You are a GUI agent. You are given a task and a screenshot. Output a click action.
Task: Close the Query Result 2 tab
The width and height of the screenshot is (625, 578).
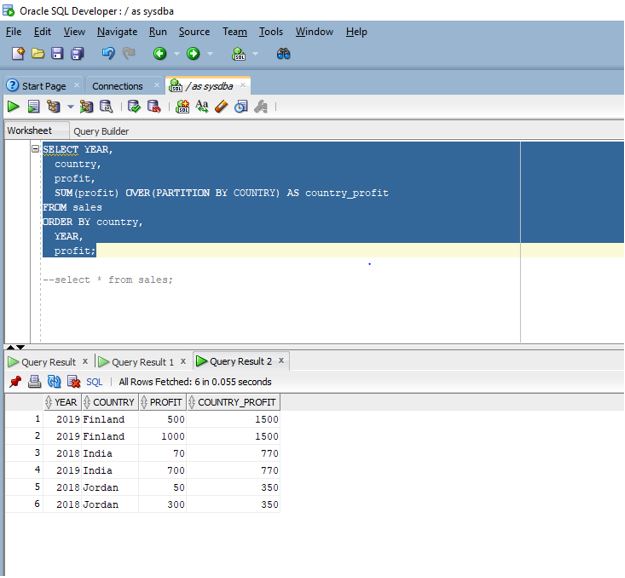pos(281,361)
